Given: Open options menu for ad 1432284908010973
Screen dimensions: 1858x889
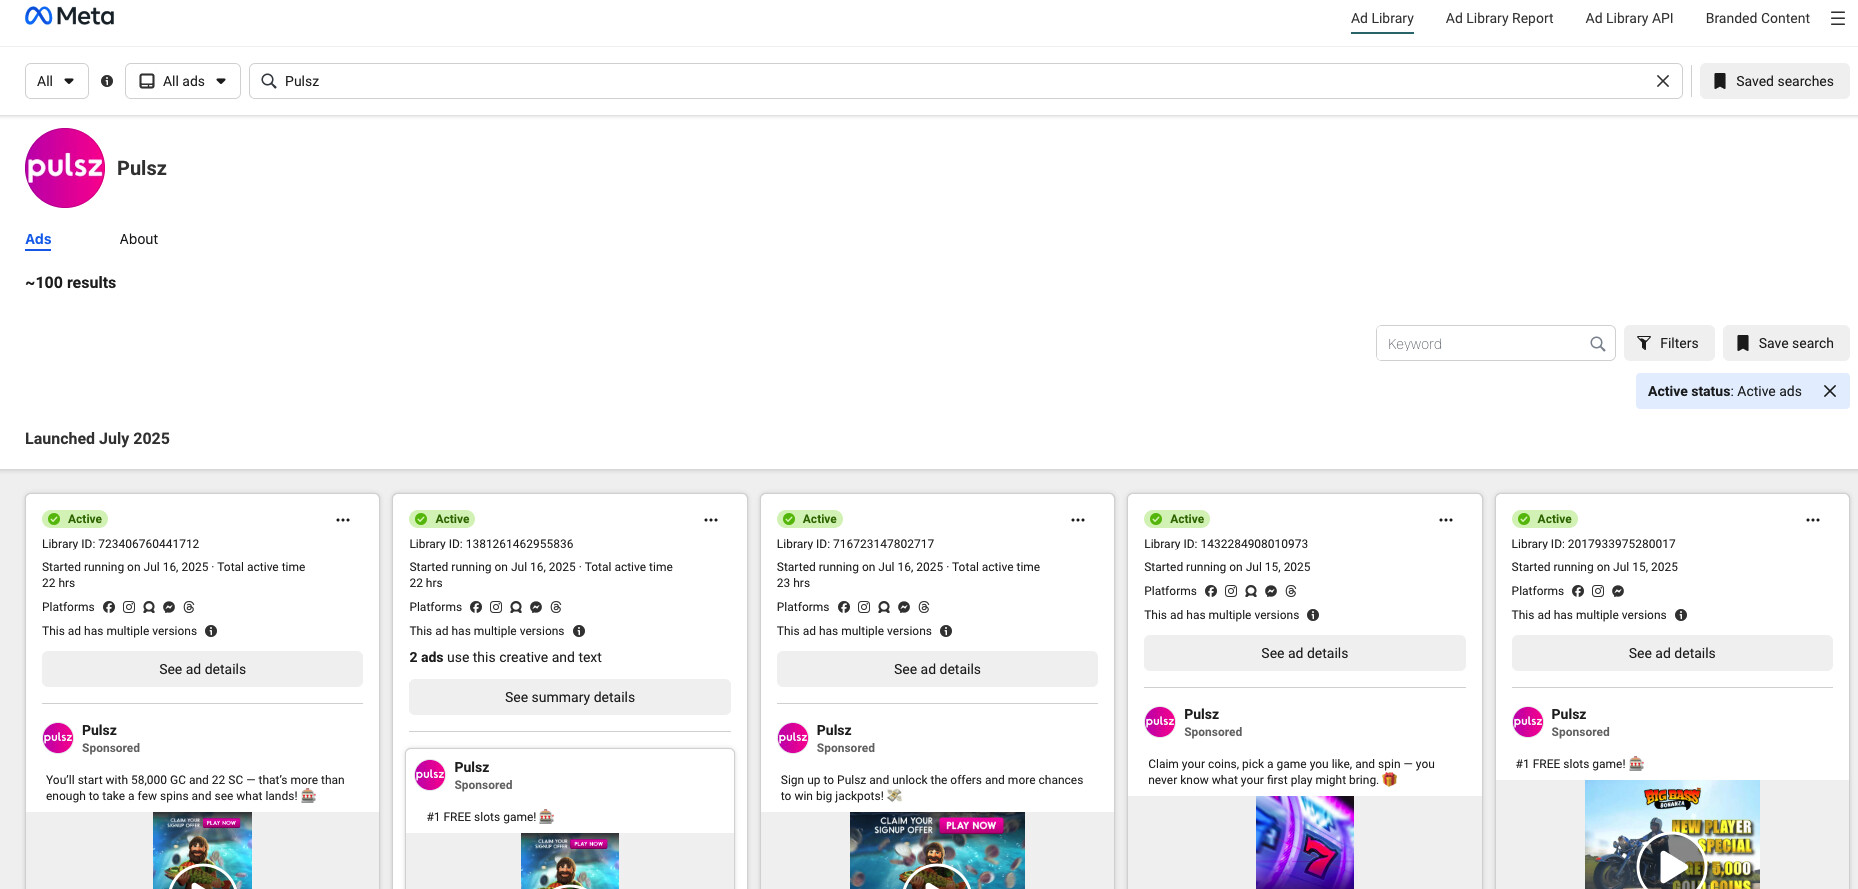Looking at the screenshot, I should (x=1446, y=520).
